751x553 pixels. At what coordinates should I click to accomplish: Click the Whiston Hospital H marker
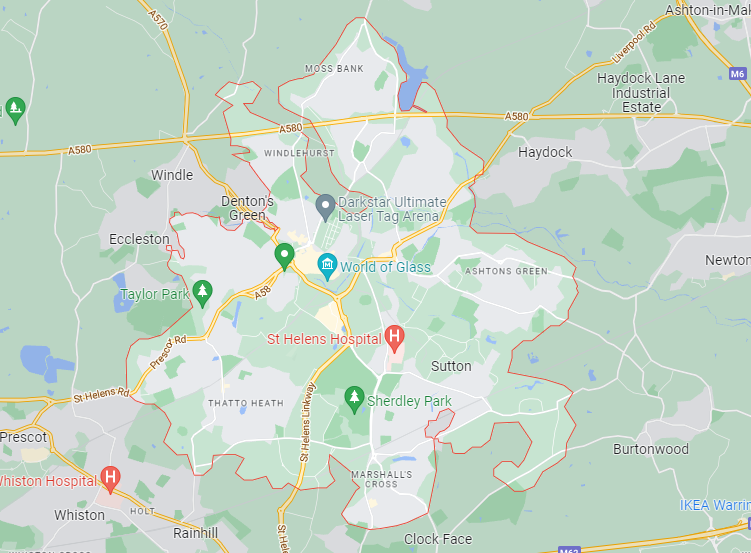pos(110,479)
